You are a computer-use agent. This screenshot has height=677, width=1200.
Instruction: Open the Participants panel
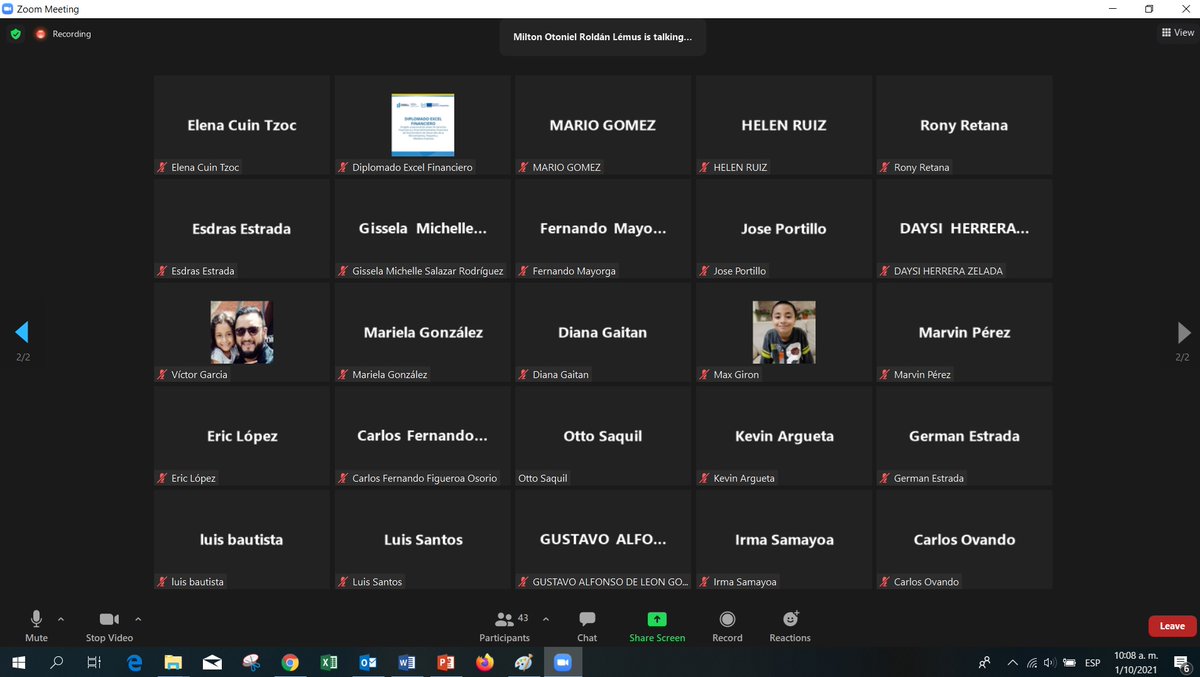coord(505,625)
